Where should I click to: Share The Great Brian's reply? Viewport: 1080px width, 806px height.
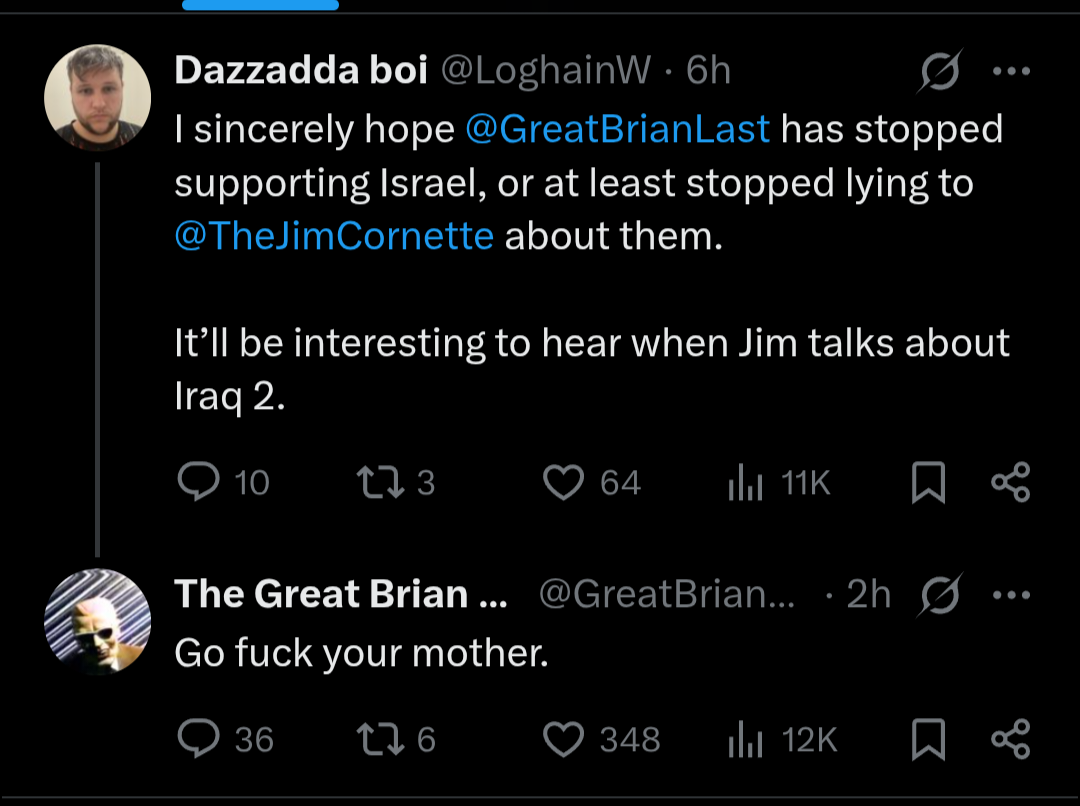tap(1010, 739)
